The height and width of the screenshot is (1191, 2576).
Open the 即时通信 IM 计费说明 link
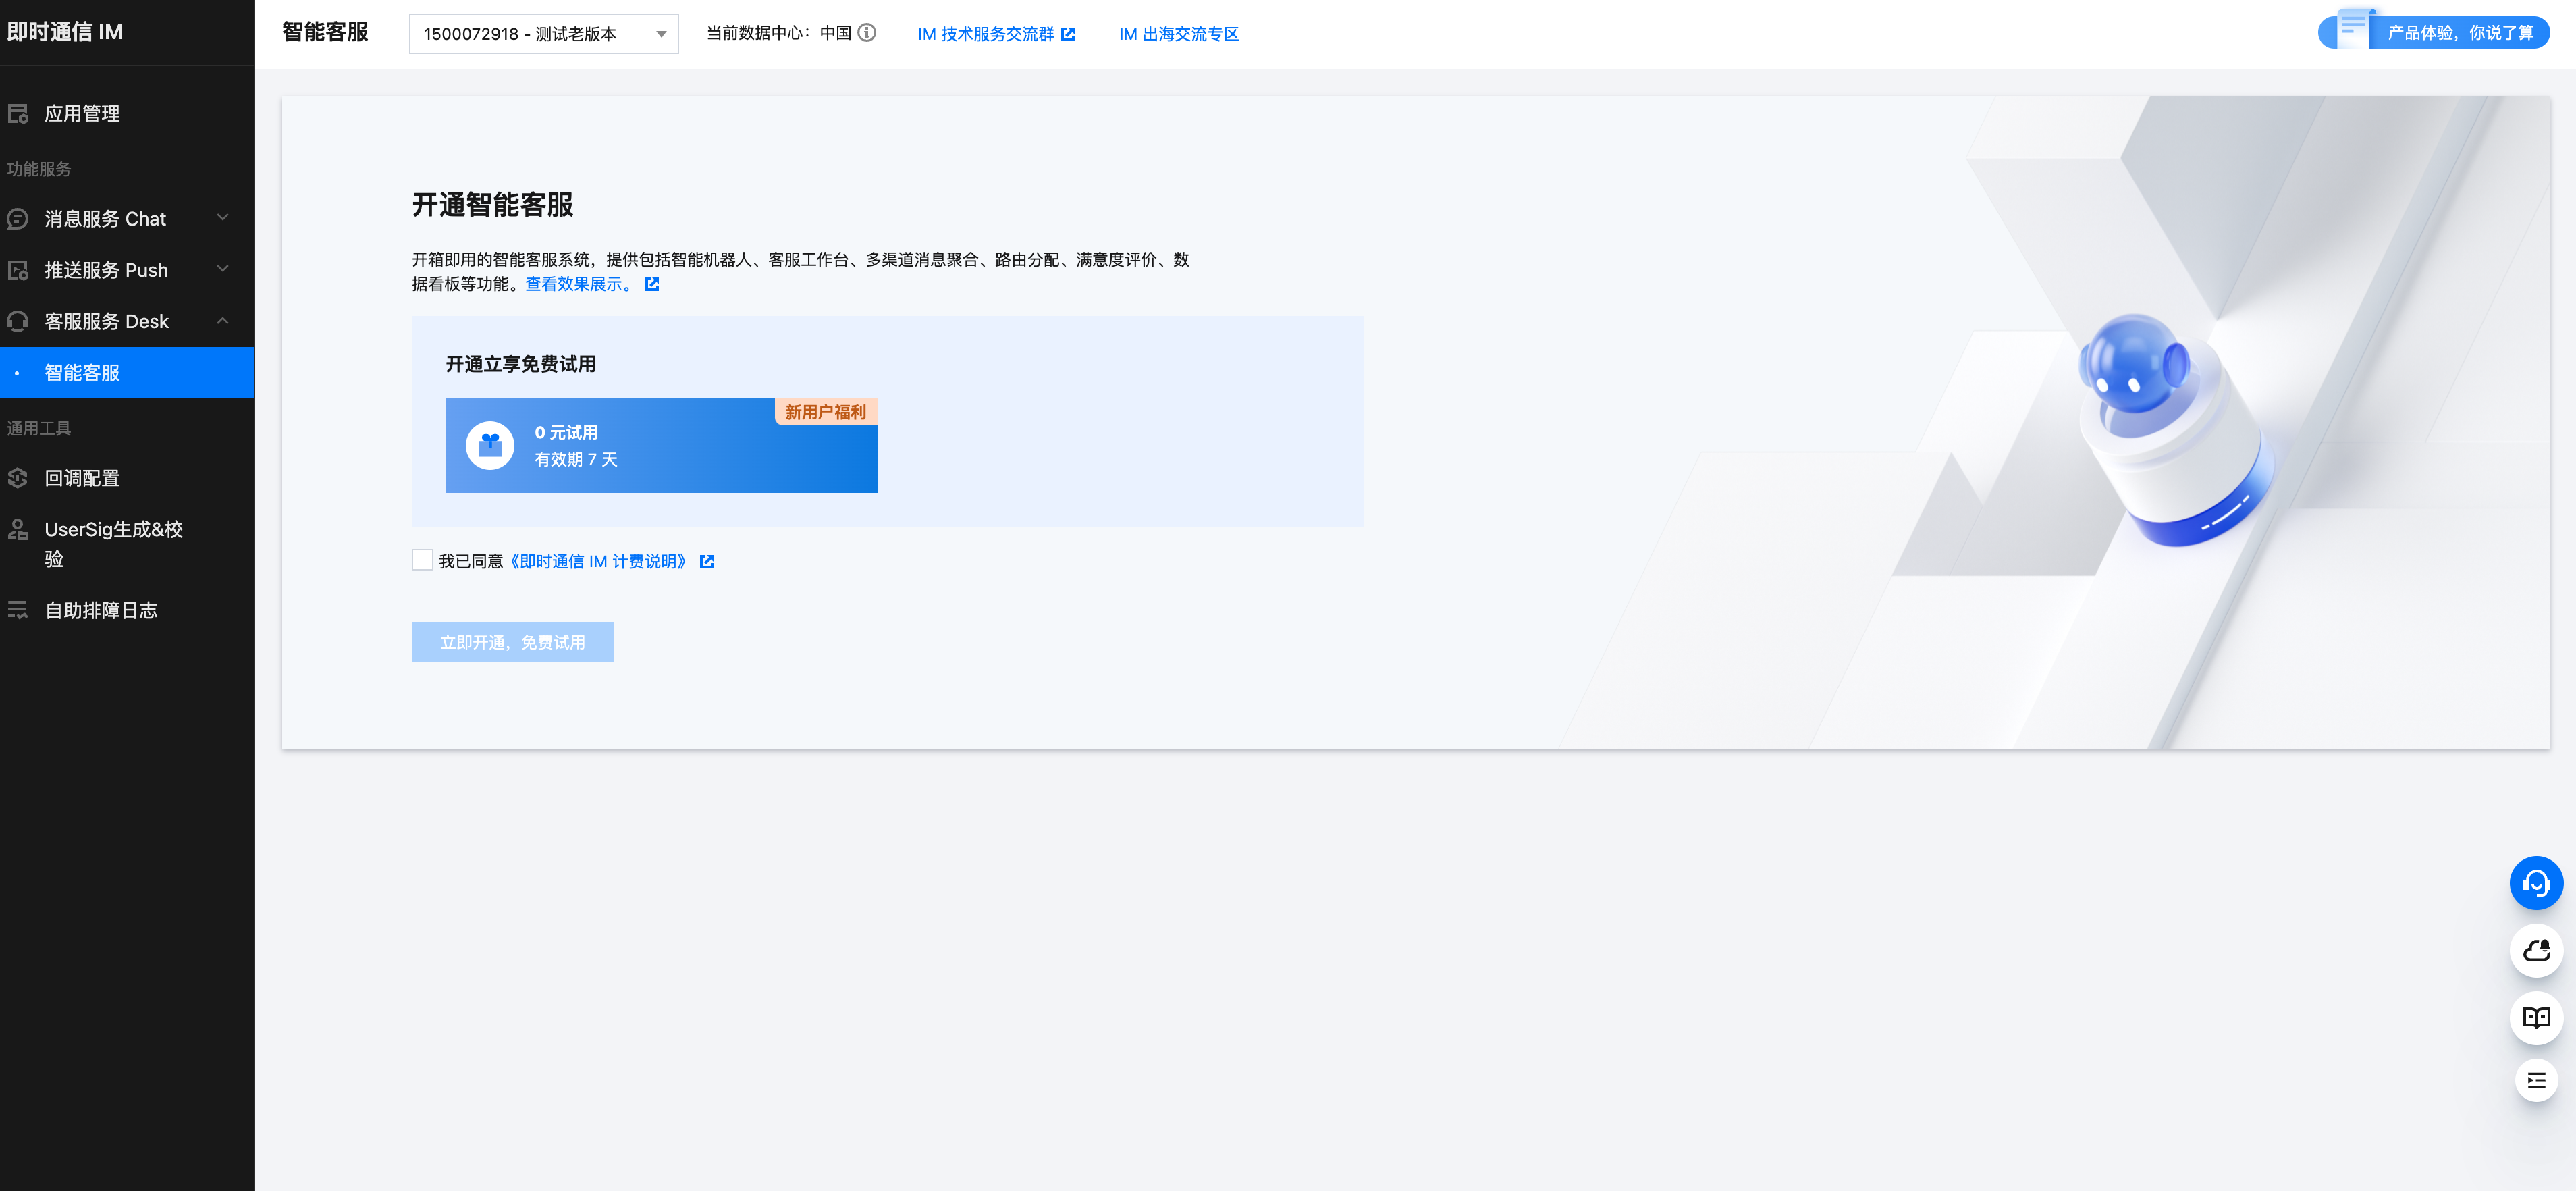(x=598, y=562)
